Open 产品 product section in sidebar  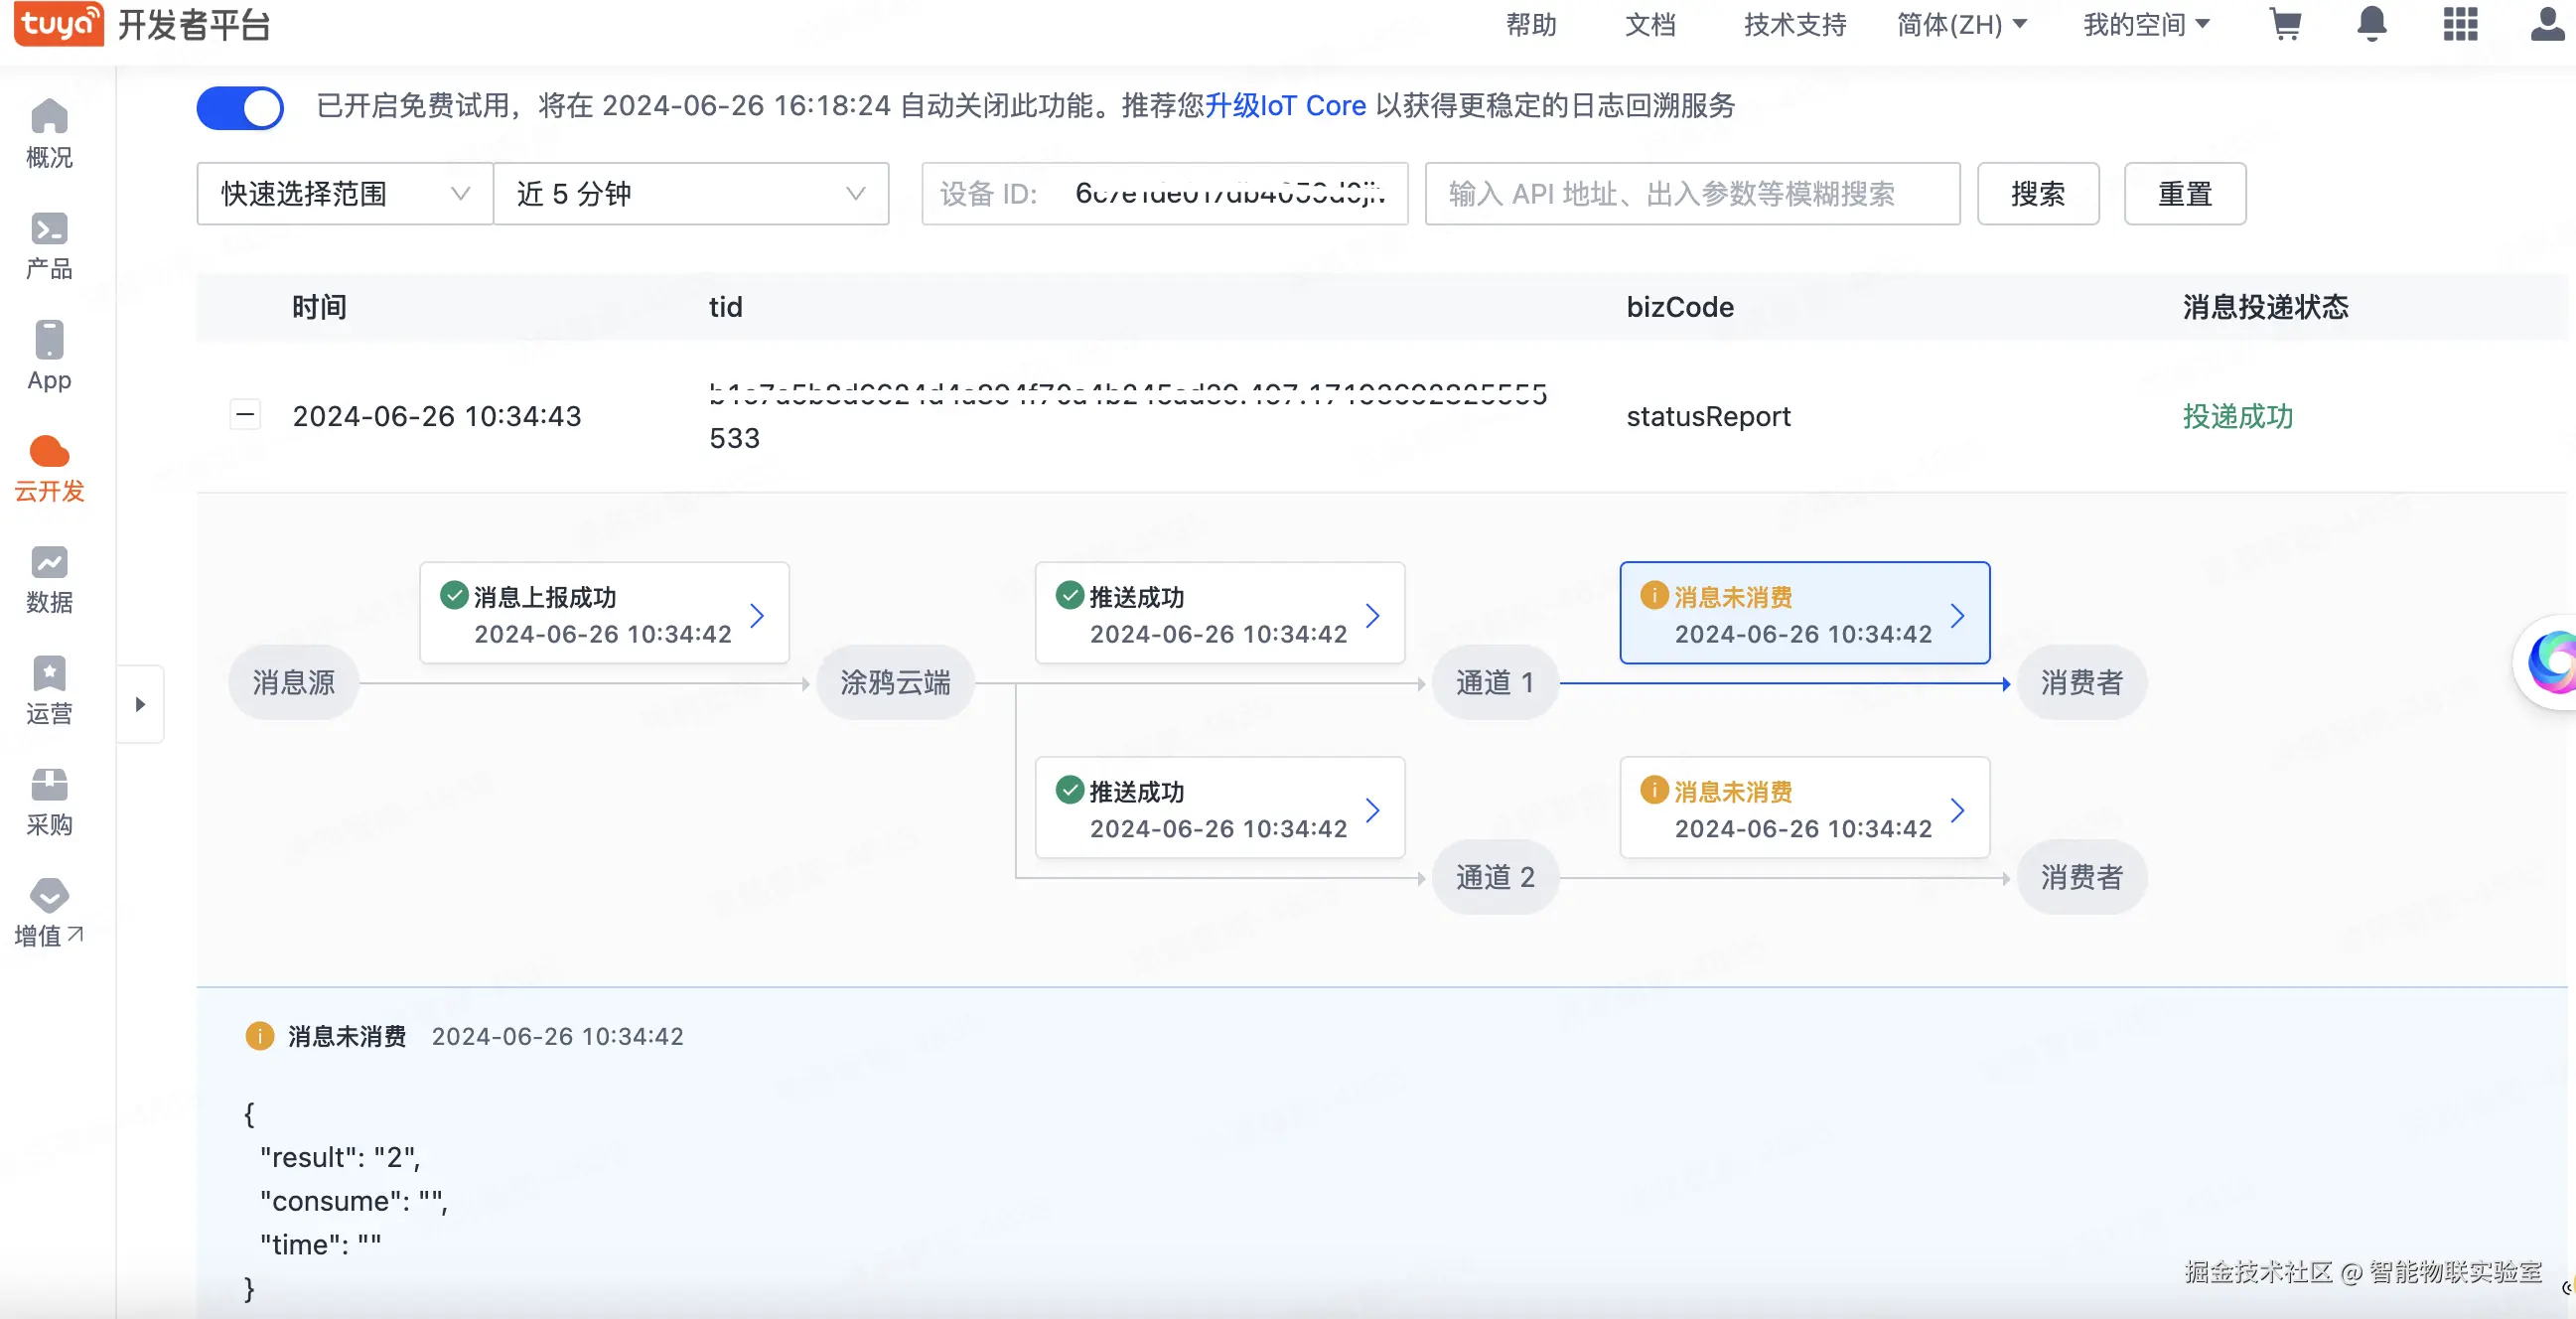(49, 246)
